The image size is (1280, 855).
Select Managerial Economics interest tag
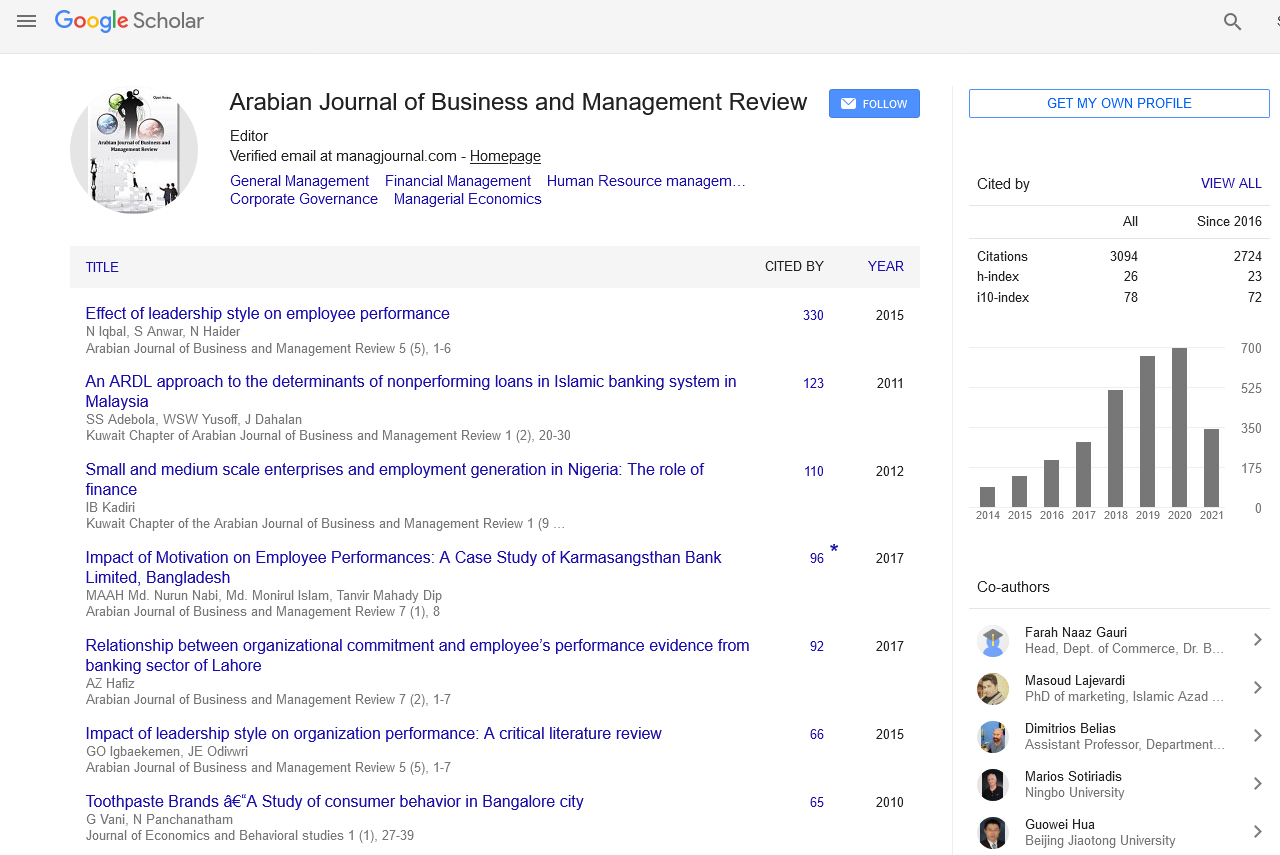tap(468, 199)
